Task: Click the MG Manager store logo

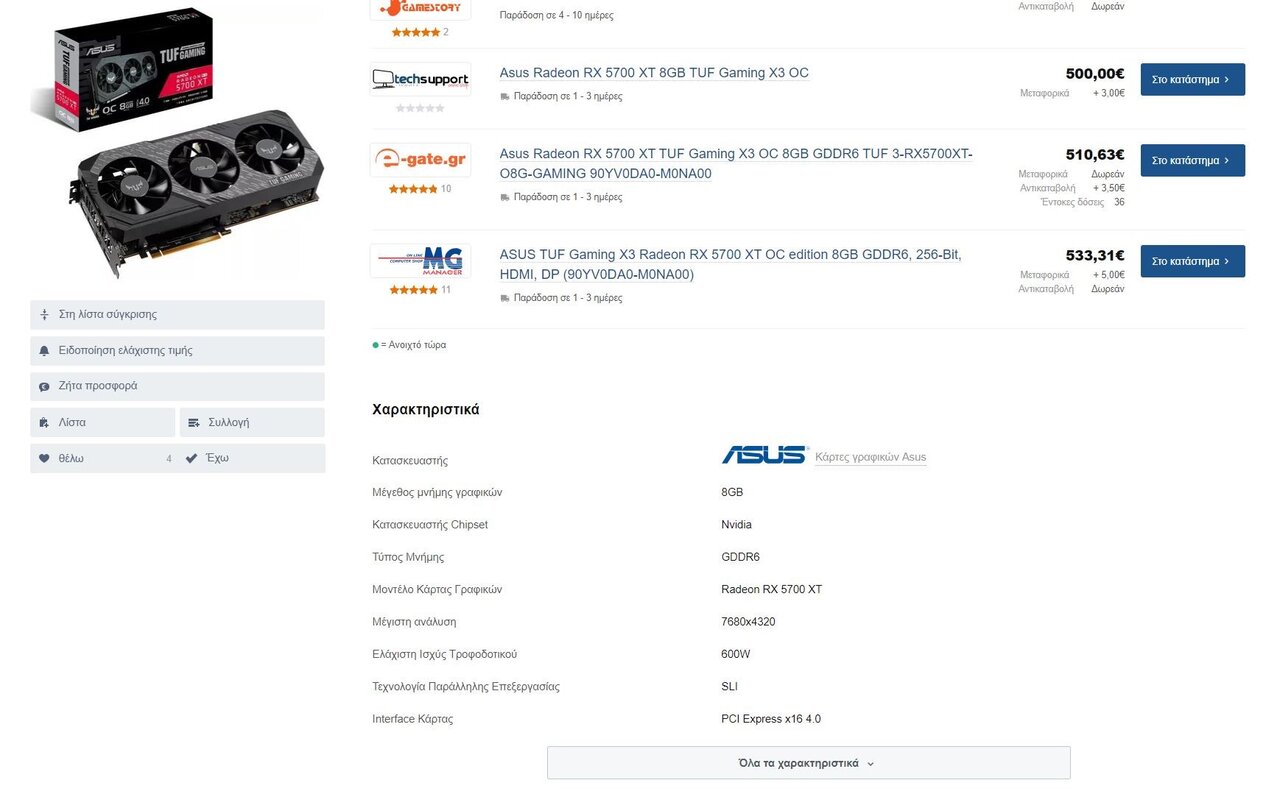Action: click(x=420, y=261)
